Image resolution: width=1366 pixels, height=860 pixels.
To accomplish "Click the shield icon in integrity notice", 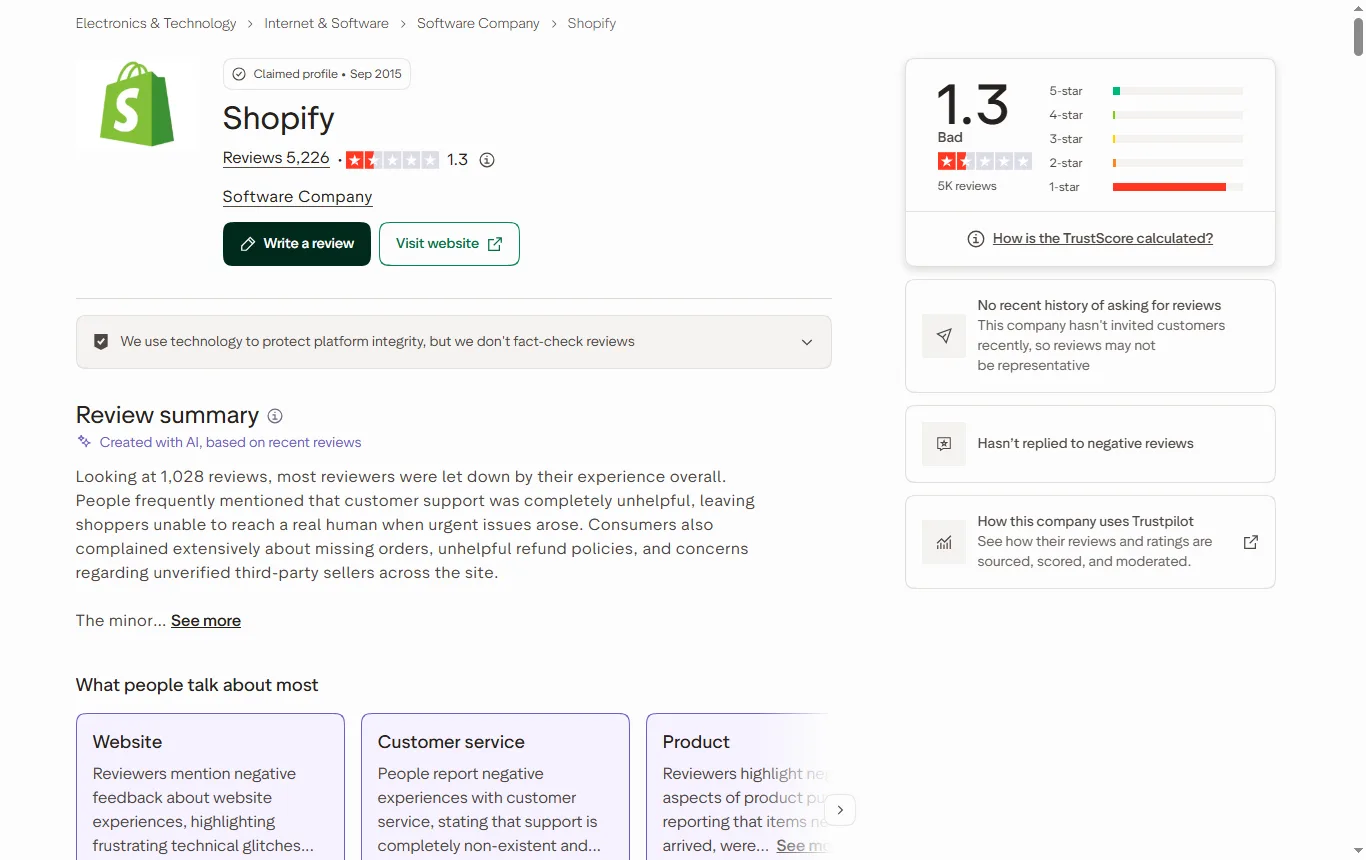I will tap(101, 342).
